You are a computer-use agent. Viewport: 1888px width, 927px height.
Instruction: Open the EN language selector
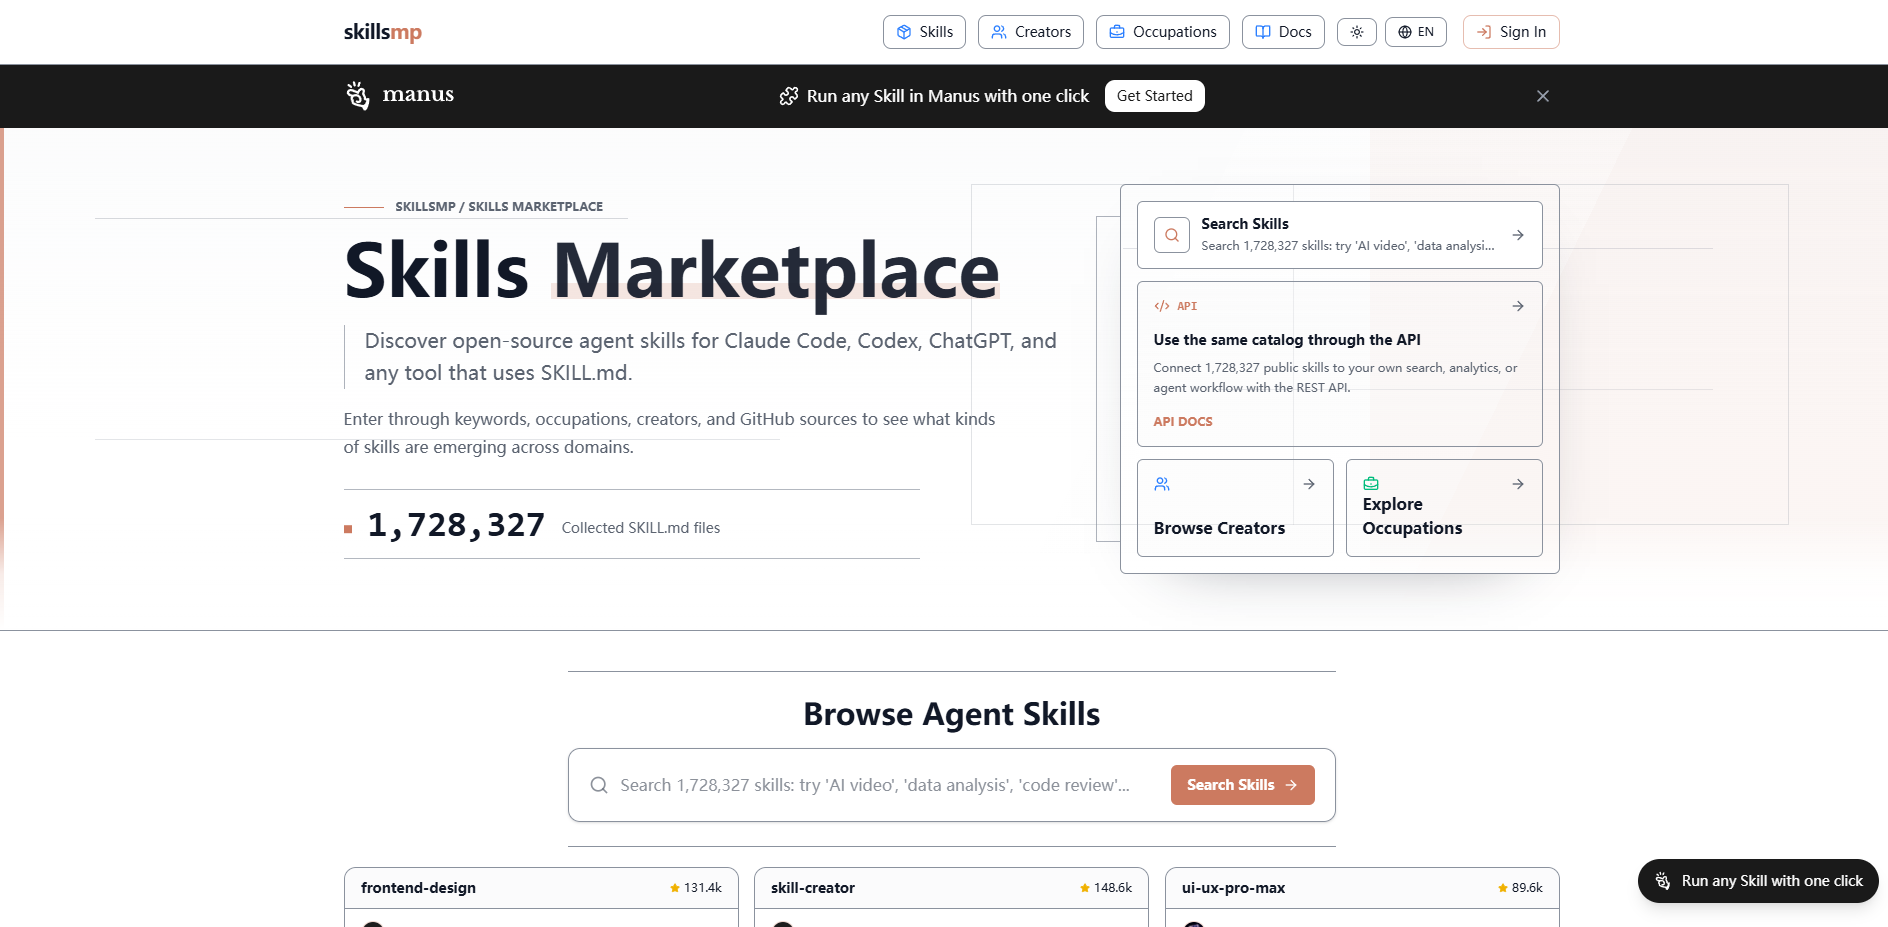click(1416, 32)
